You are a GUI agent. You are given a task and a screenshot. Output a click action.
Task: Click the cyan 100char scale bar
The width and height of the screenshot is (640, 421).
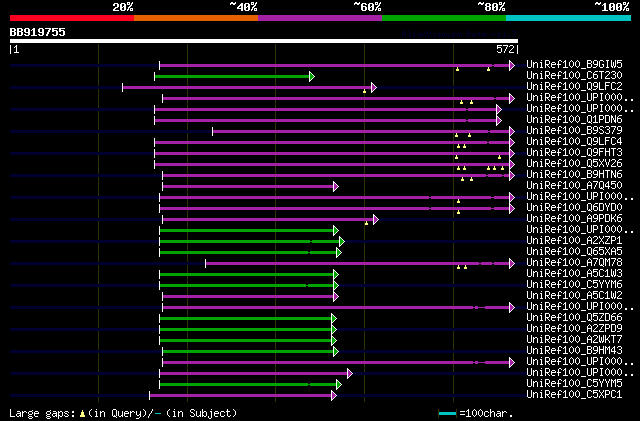[447, 414]
